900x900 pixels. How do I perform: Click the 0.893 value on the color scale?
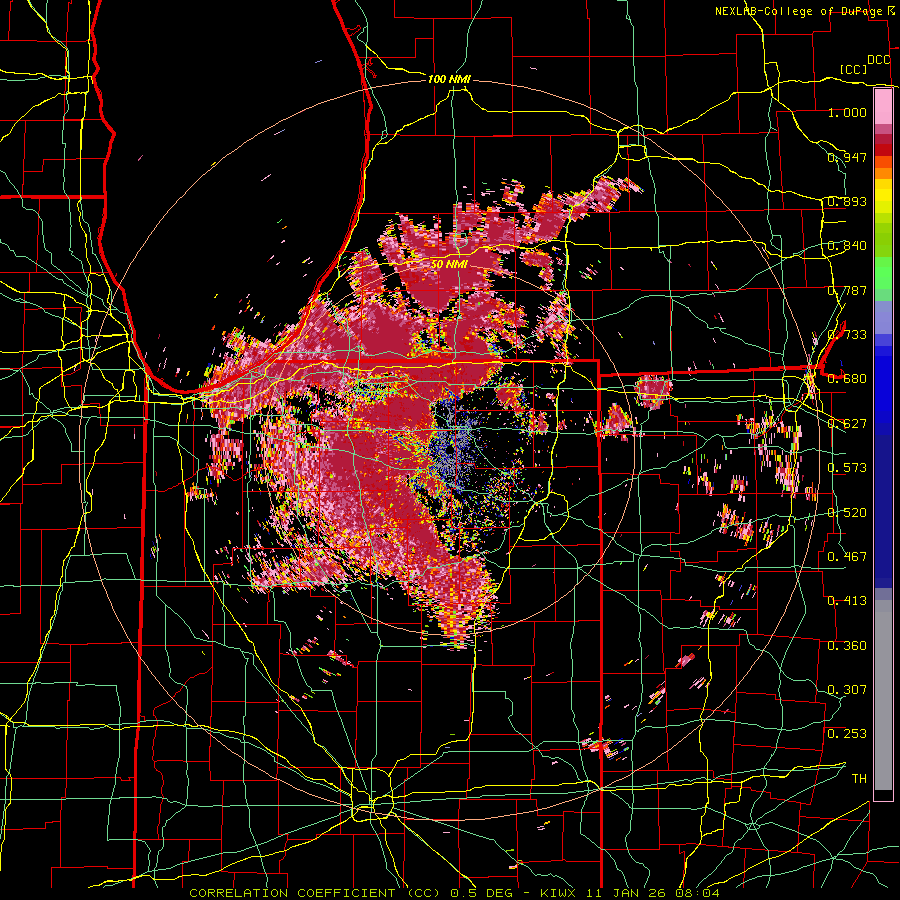(847, 201)
